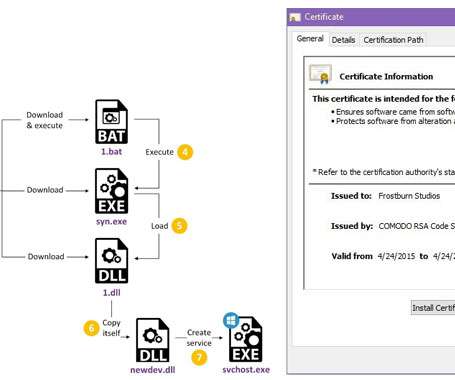Click the 1.bat BAT file icon
The width and height of the screenshot is (455, 380).
[x=111, y=122]
